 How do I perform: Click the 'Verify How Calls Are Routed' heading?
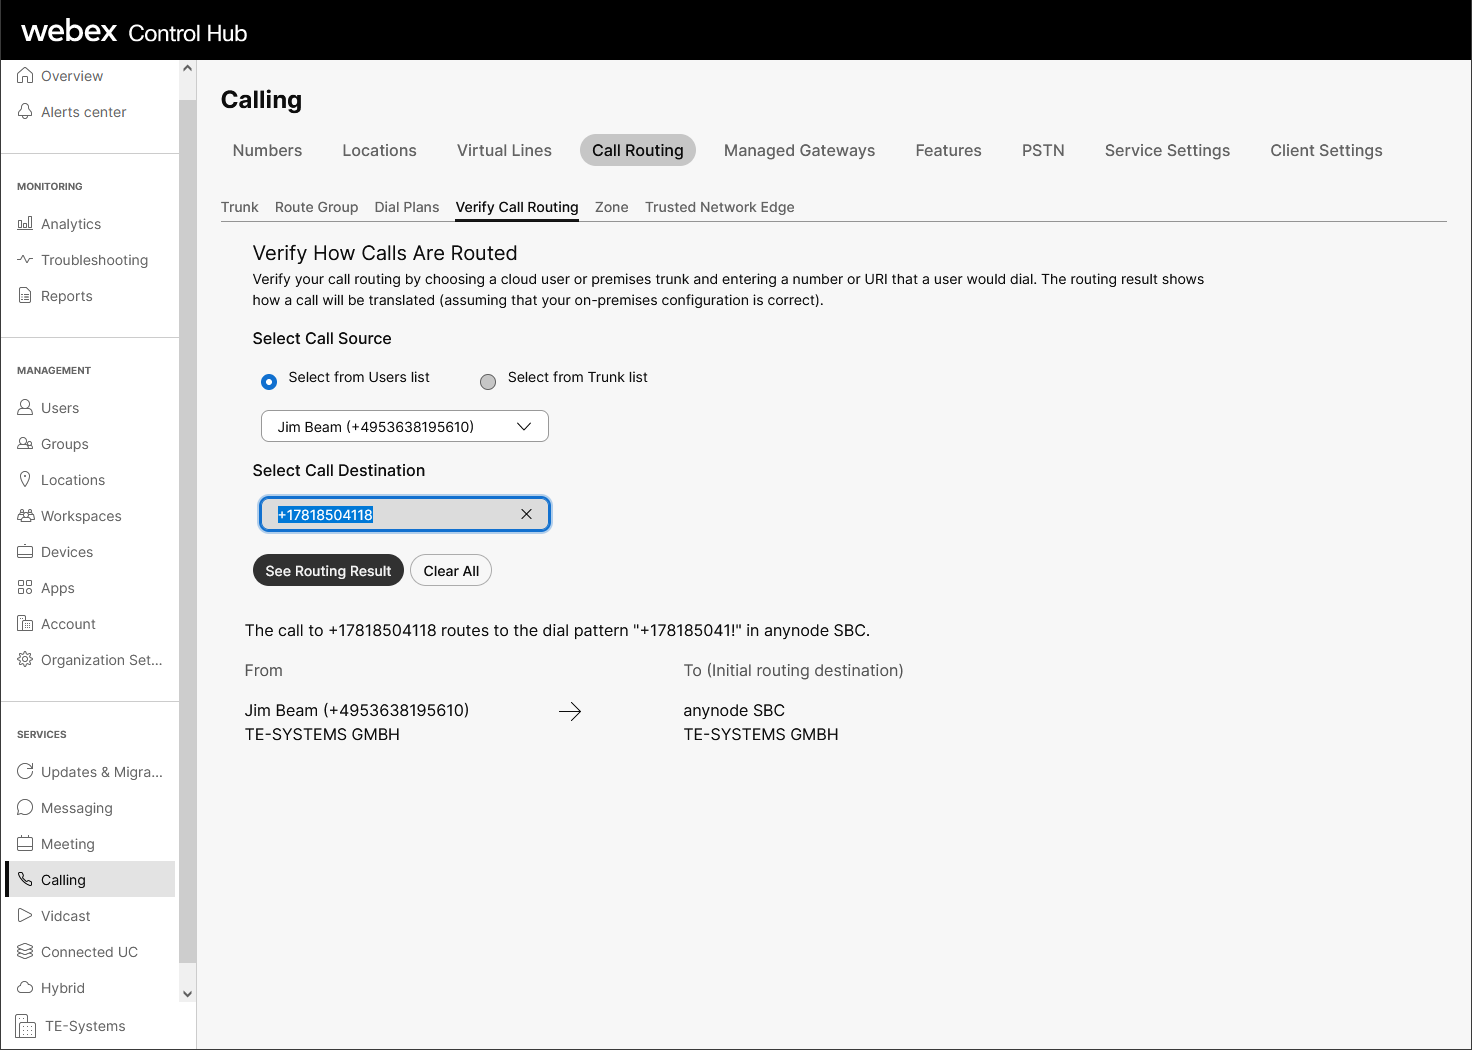click(385, 253)
